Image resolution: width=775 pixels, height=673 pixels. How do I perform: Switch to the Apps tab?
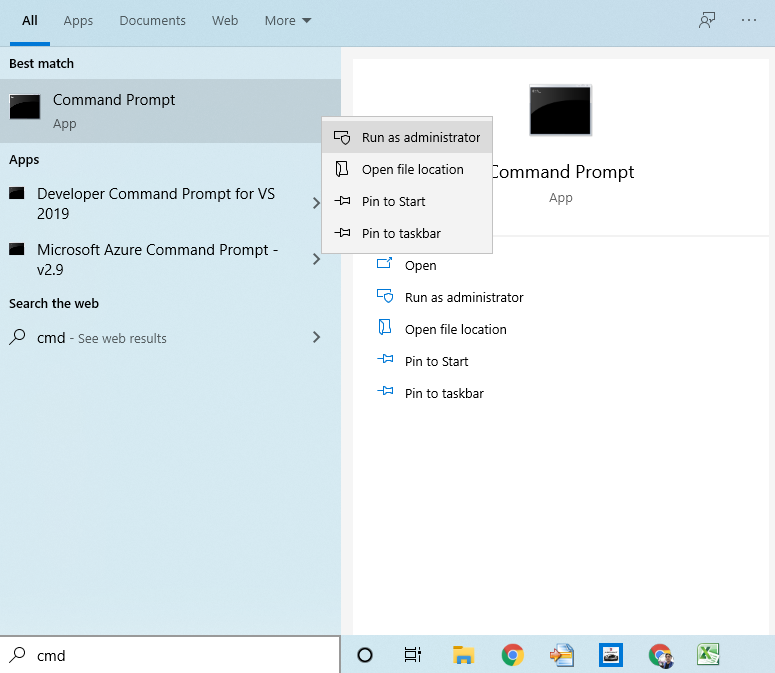pos(78,21)
